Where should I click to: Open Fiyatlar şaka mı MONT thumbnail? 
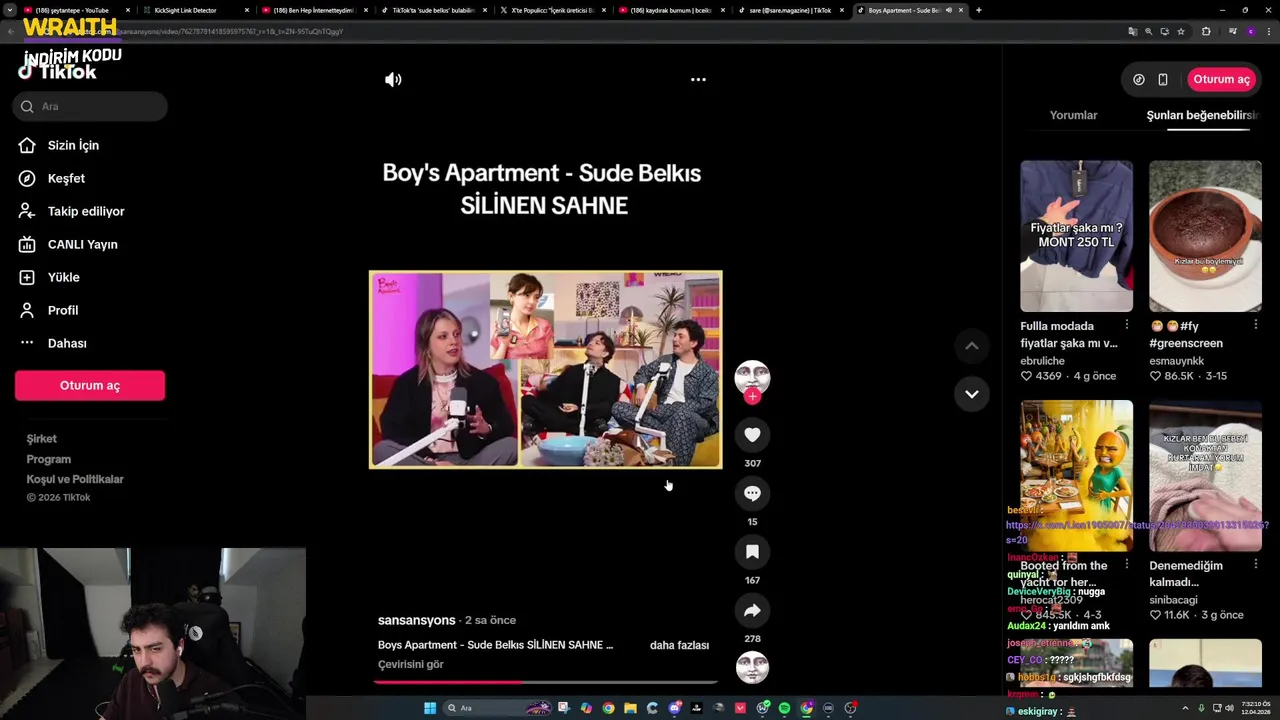pos(1076,236)
